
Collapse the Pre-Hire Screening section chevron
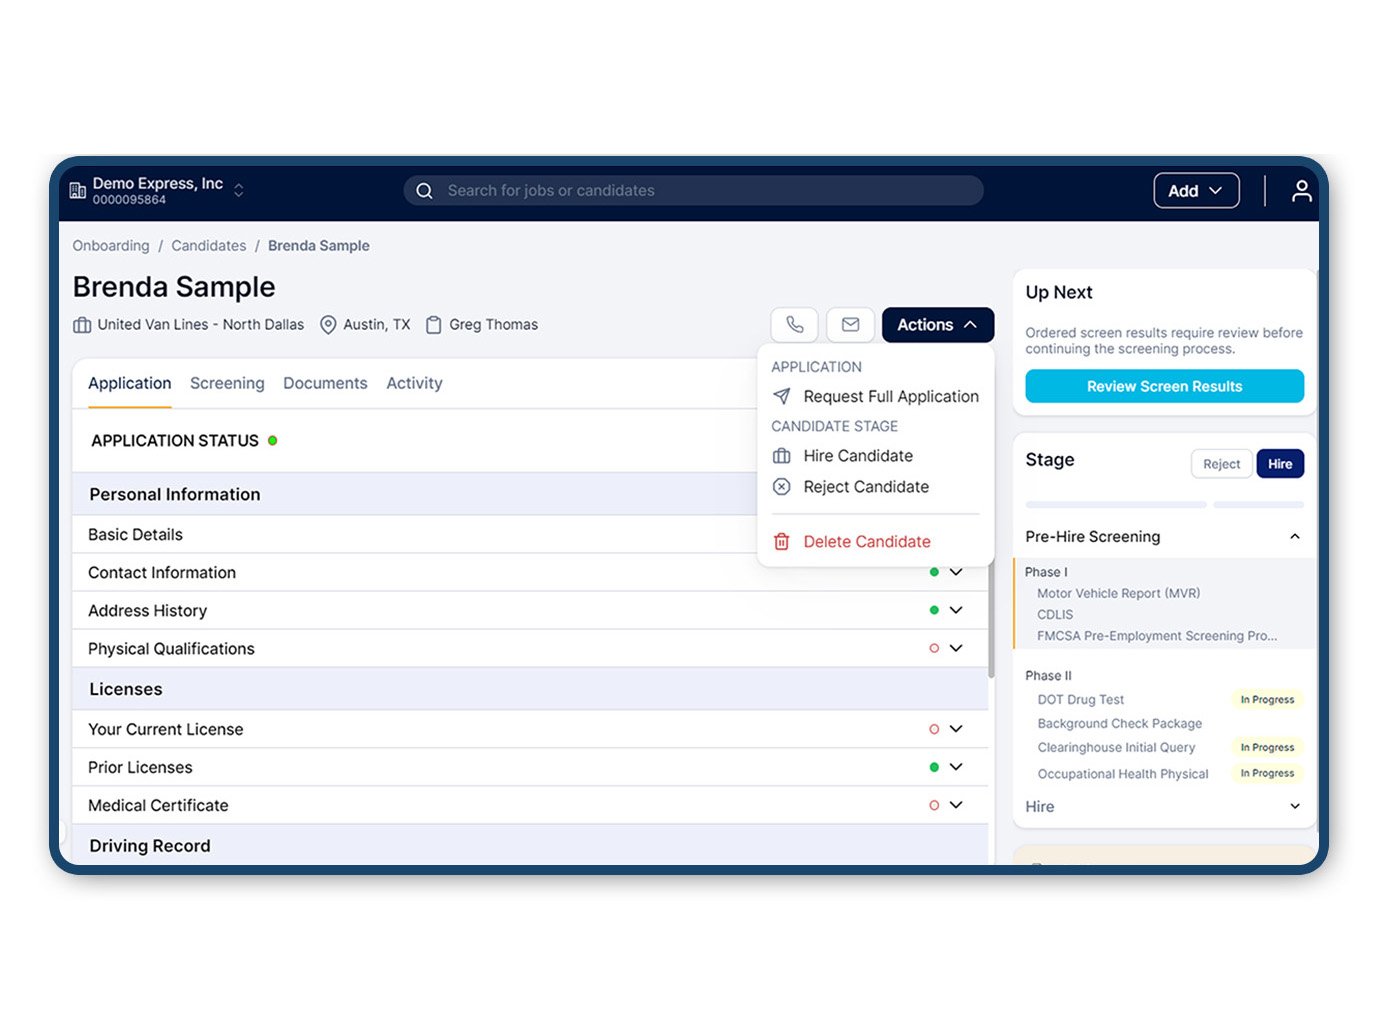pos(1295,537)
